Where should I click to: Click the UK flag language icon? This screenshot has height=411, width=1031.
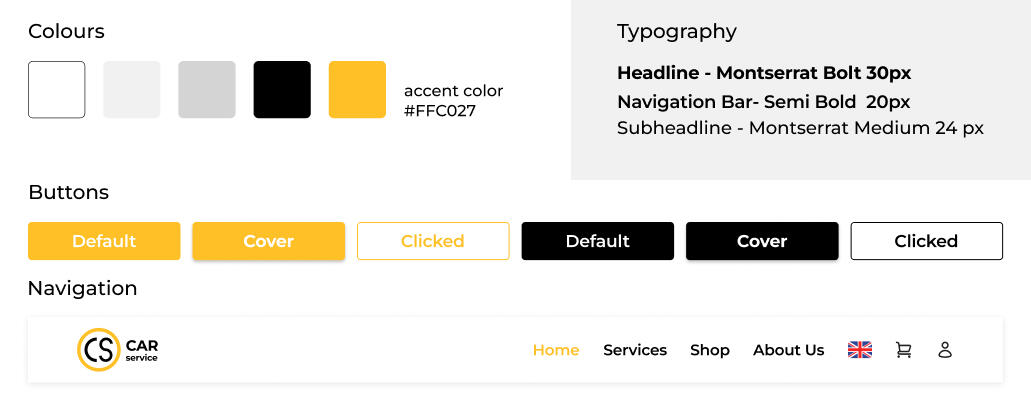point(859,350)
